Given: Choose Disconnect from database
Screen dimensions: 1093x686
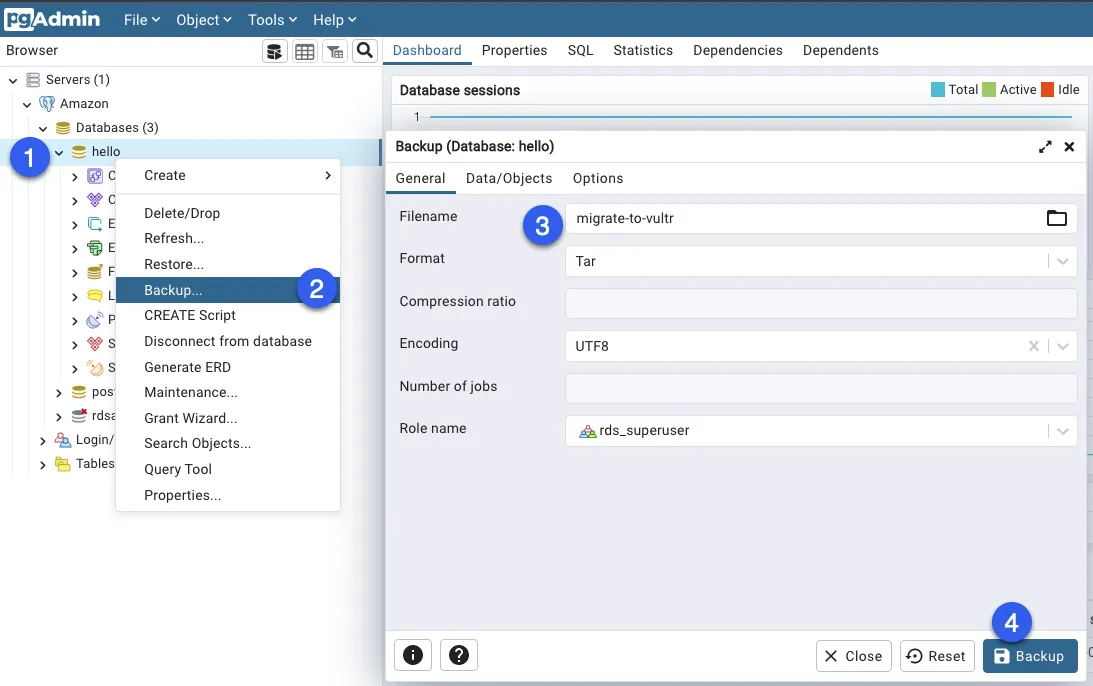Looking at the screenshot, I should pos(228,341).
